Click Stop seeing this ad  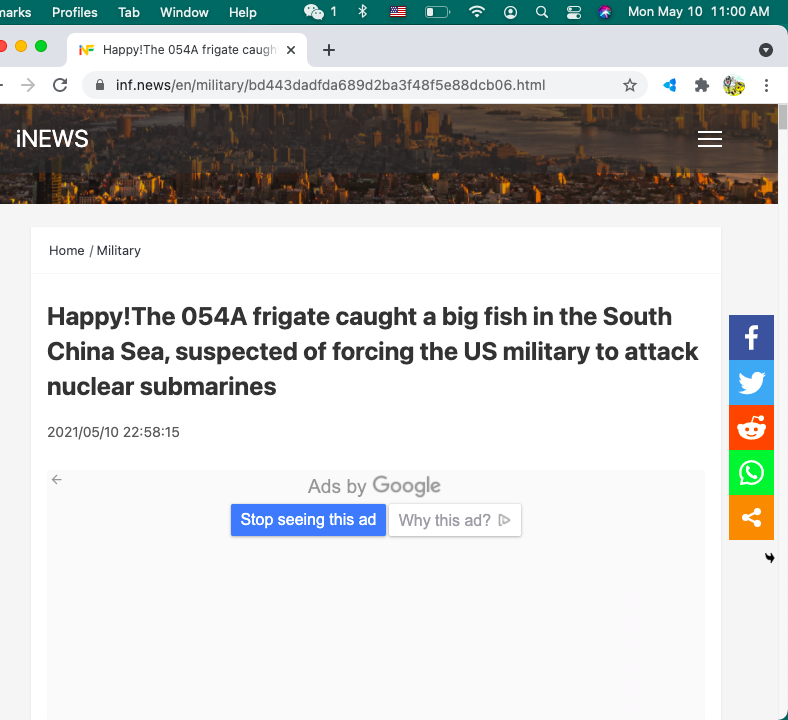tap(308, 520)
